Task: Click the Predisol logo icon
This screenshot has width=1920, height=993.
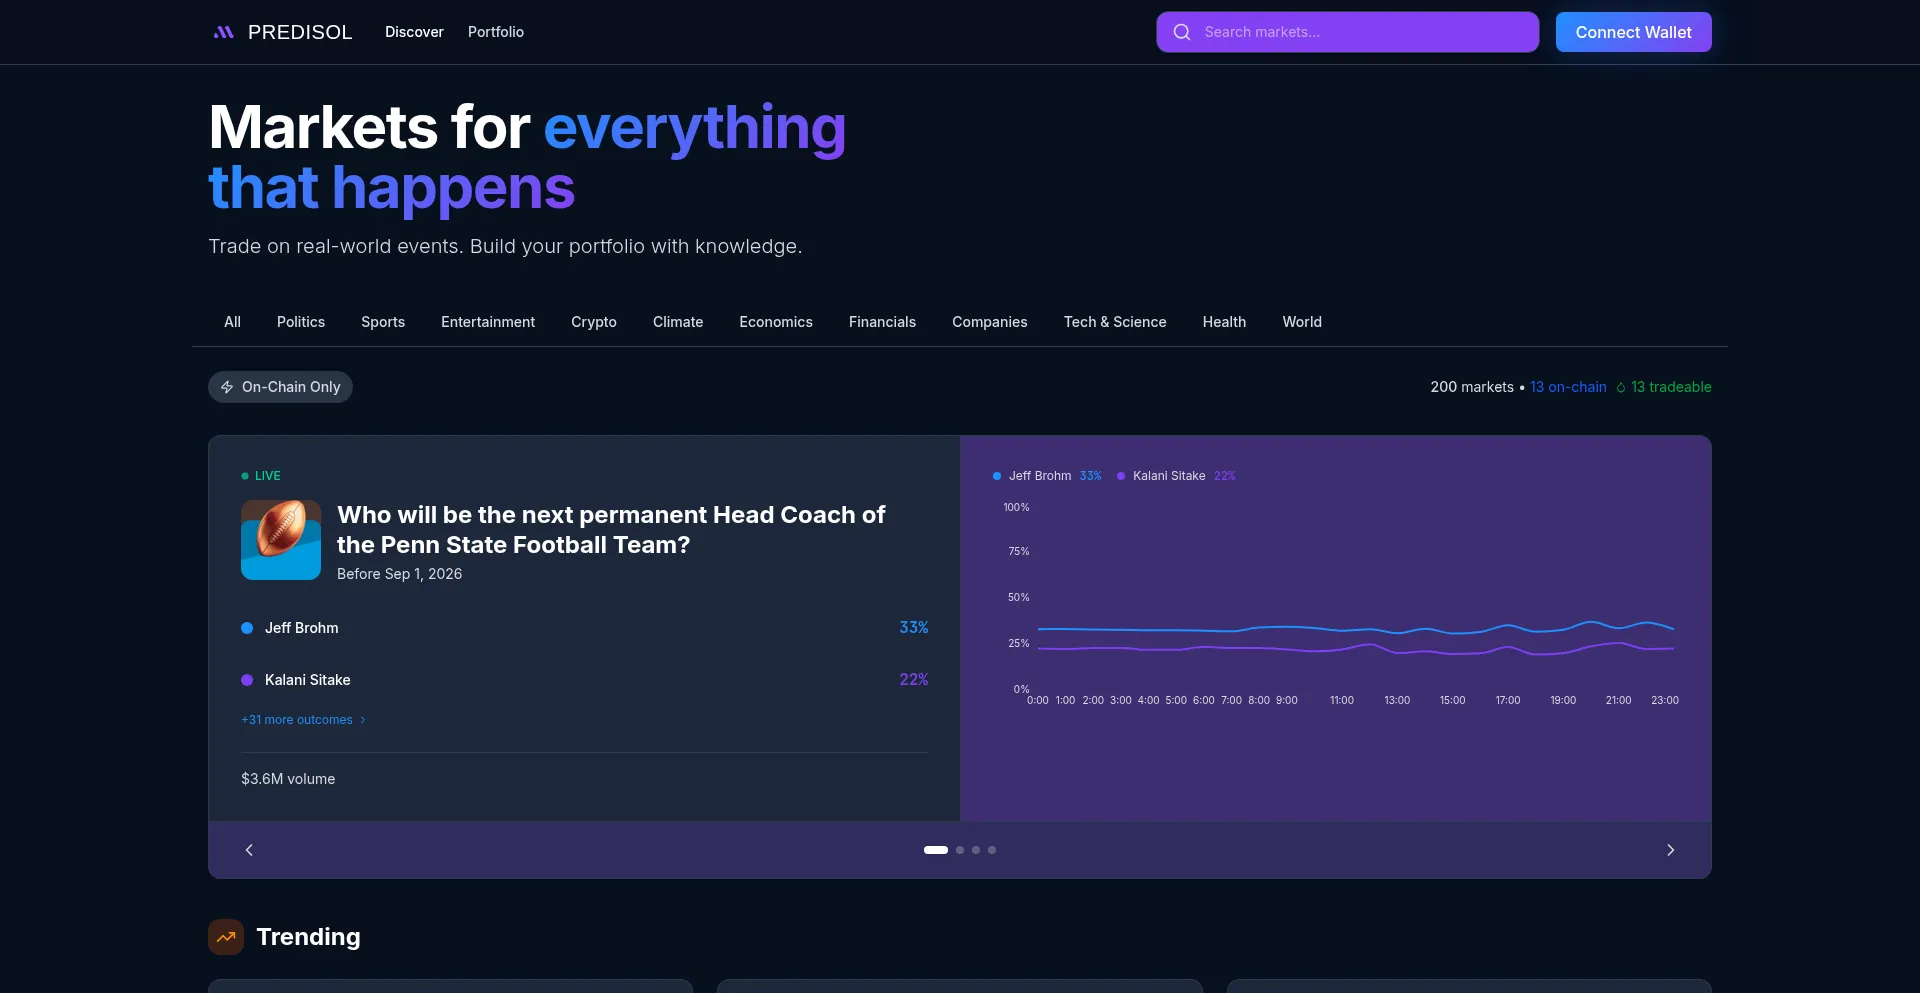Action: point(223,32)
